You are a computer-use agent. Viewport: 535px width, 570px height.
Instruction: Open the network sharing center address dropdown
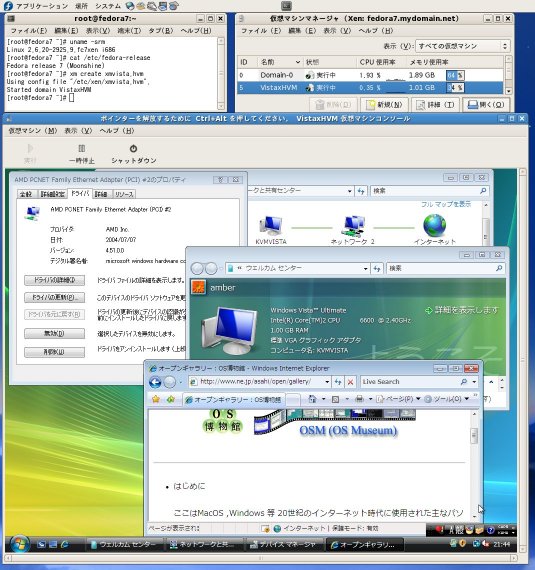[x=350, y=191]
